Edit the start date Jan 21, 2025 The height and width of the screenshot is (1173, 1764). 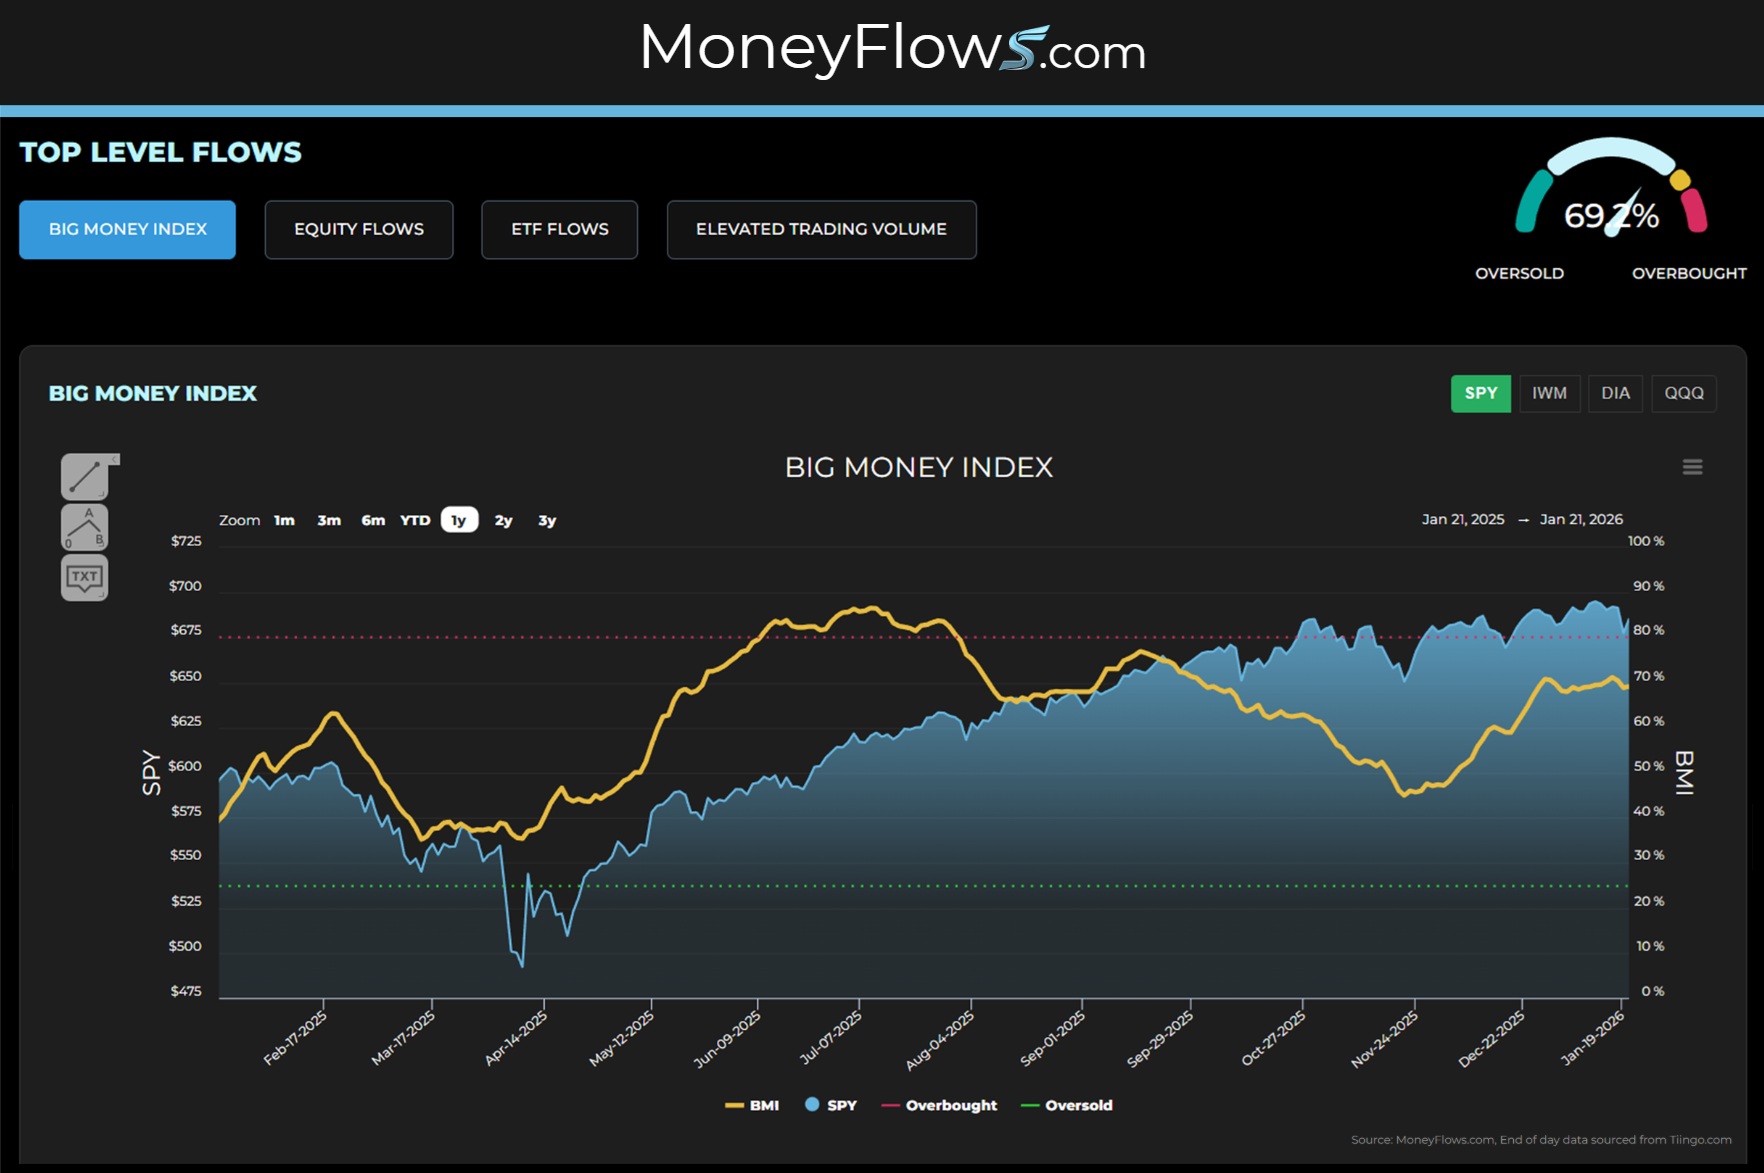[x=1462, y=519]
